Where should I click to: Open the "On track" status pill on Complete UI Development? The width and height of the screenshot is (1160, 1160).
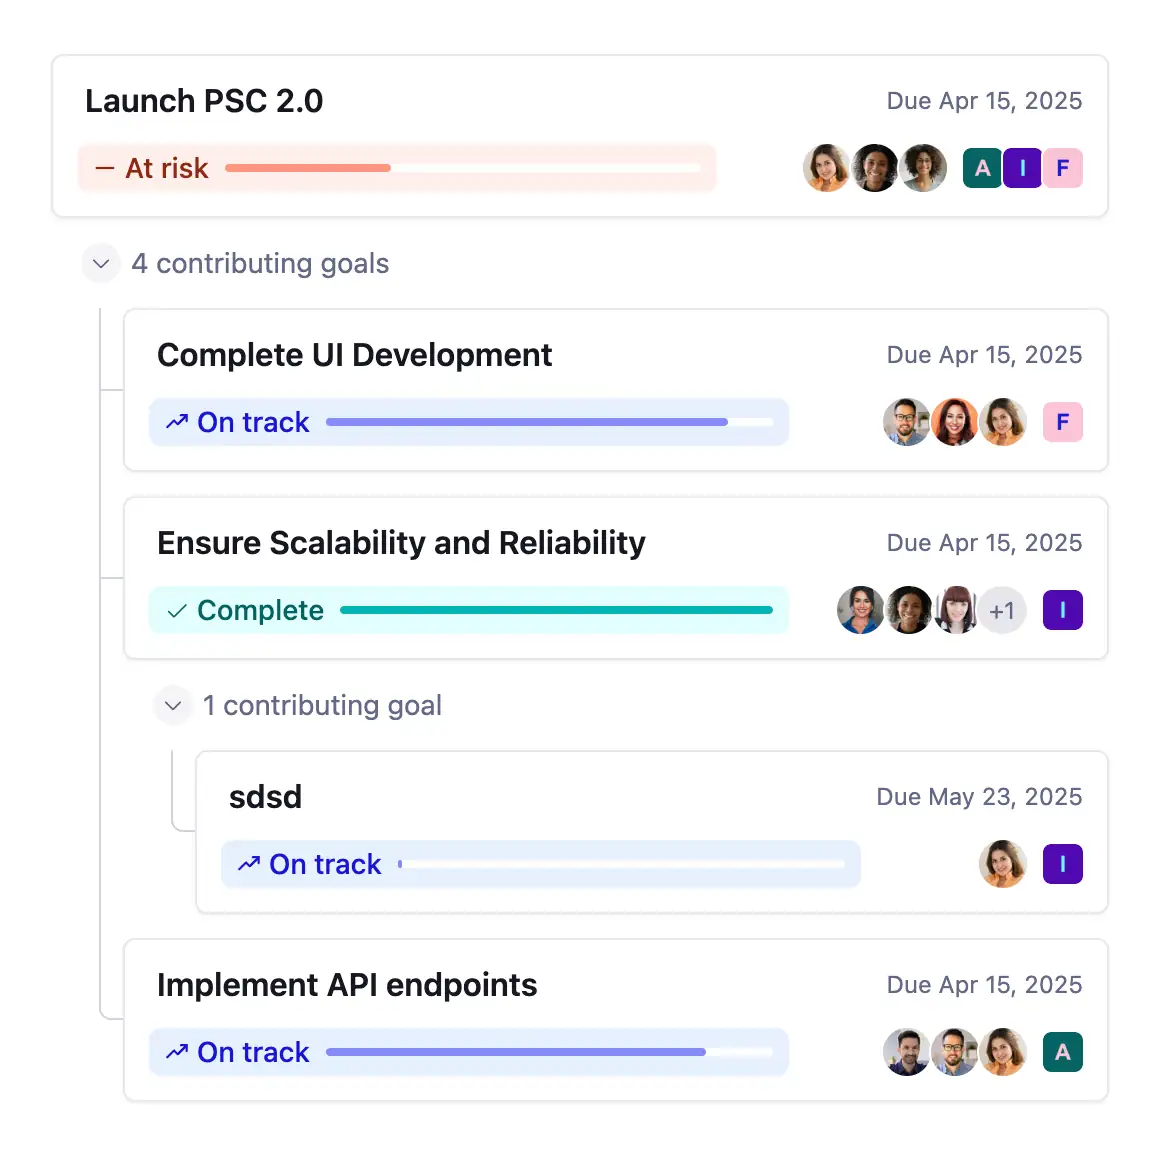tap(252, 422)
